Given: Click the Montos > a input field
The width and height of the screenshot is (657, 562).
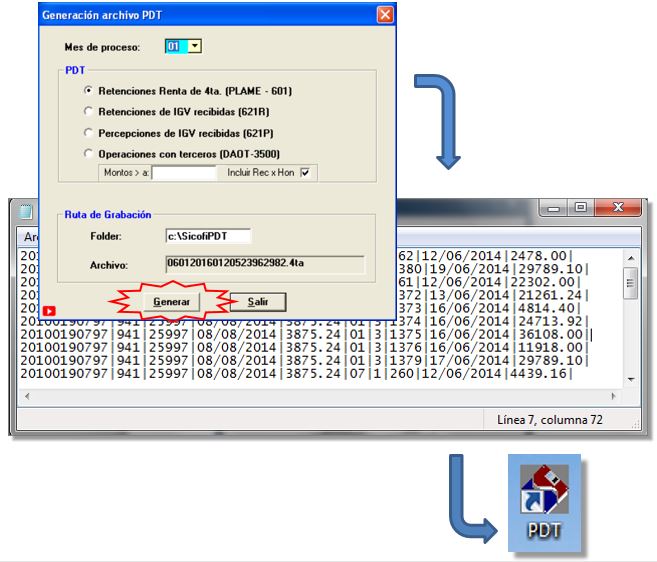Looking at the screenshot, I should pyautogui.click(x=184, y=173).
